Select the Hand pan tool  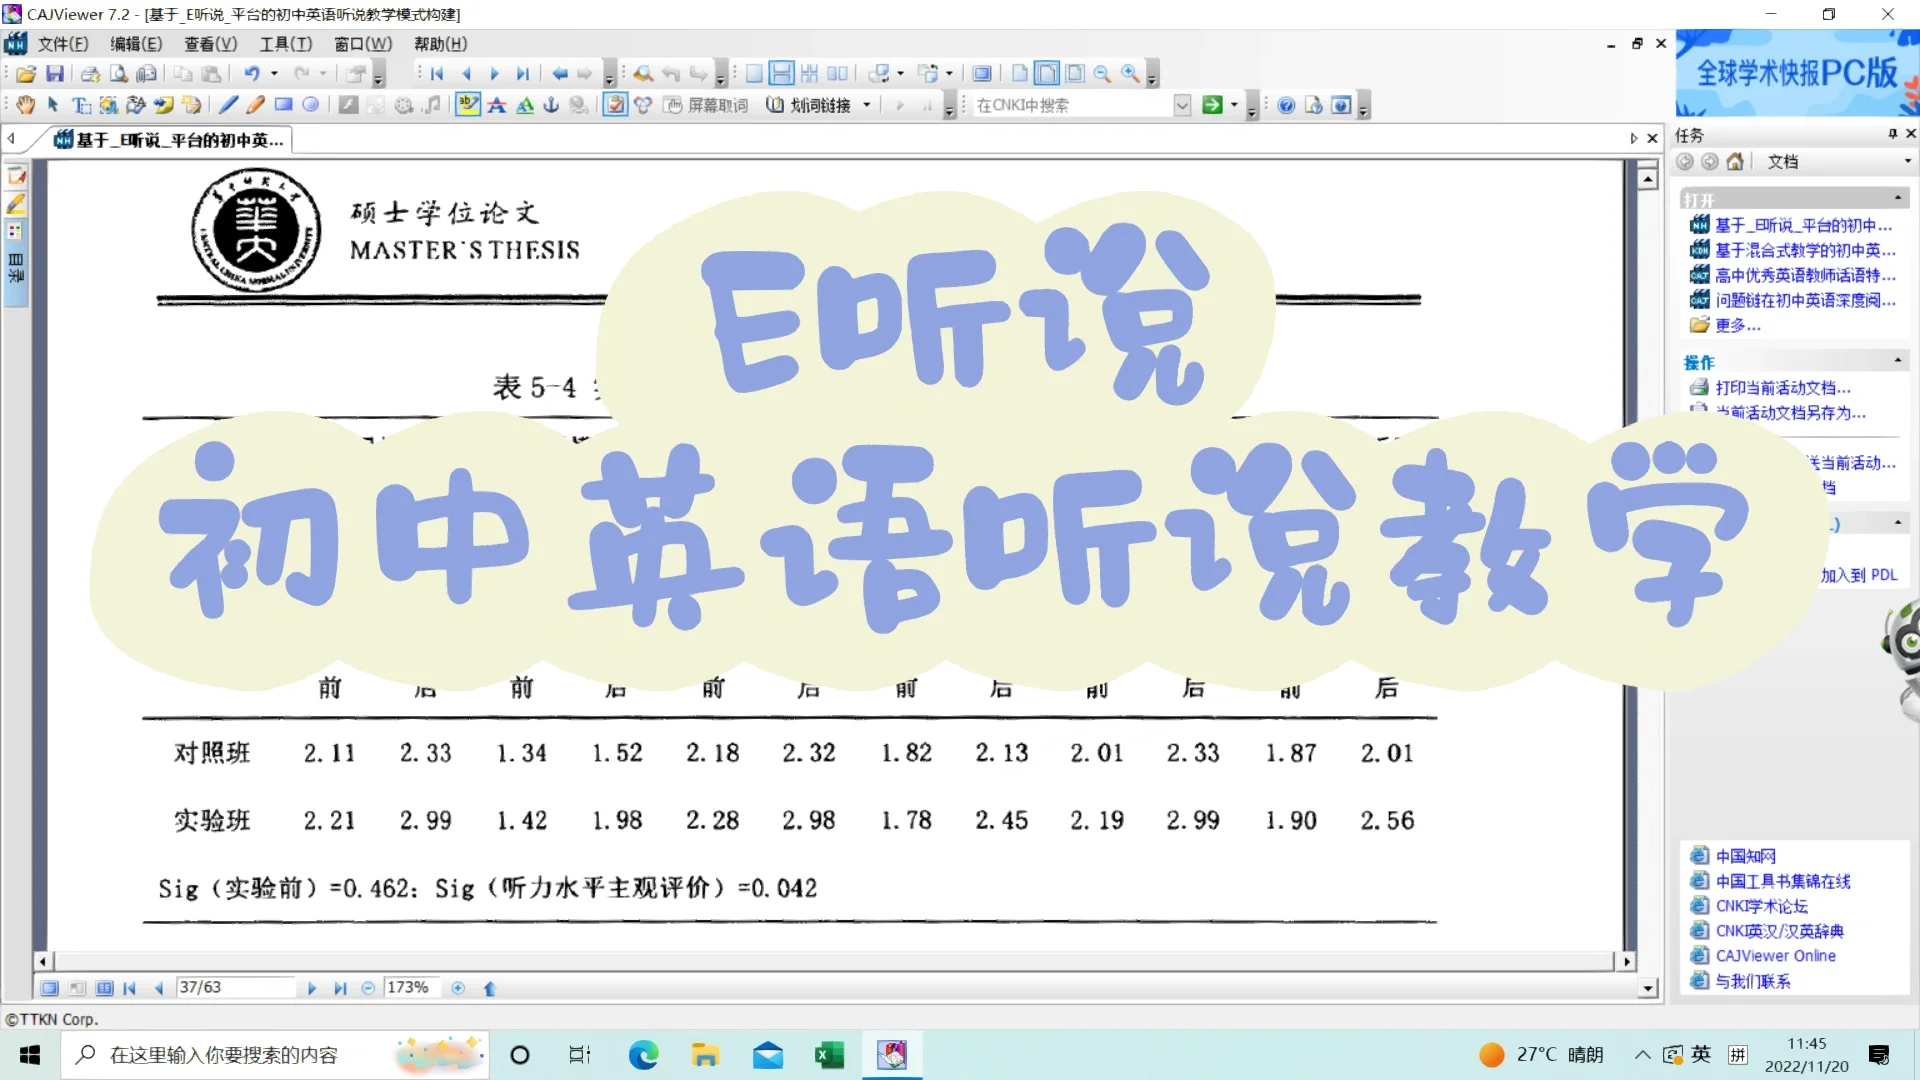(x=26, y=105)
